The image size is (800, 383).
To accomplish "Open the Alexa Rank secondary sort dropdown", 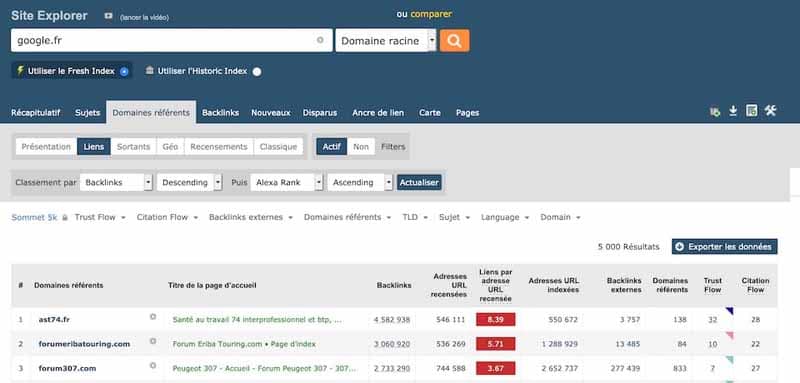I will pyautogui.click(x=287, y=182).
